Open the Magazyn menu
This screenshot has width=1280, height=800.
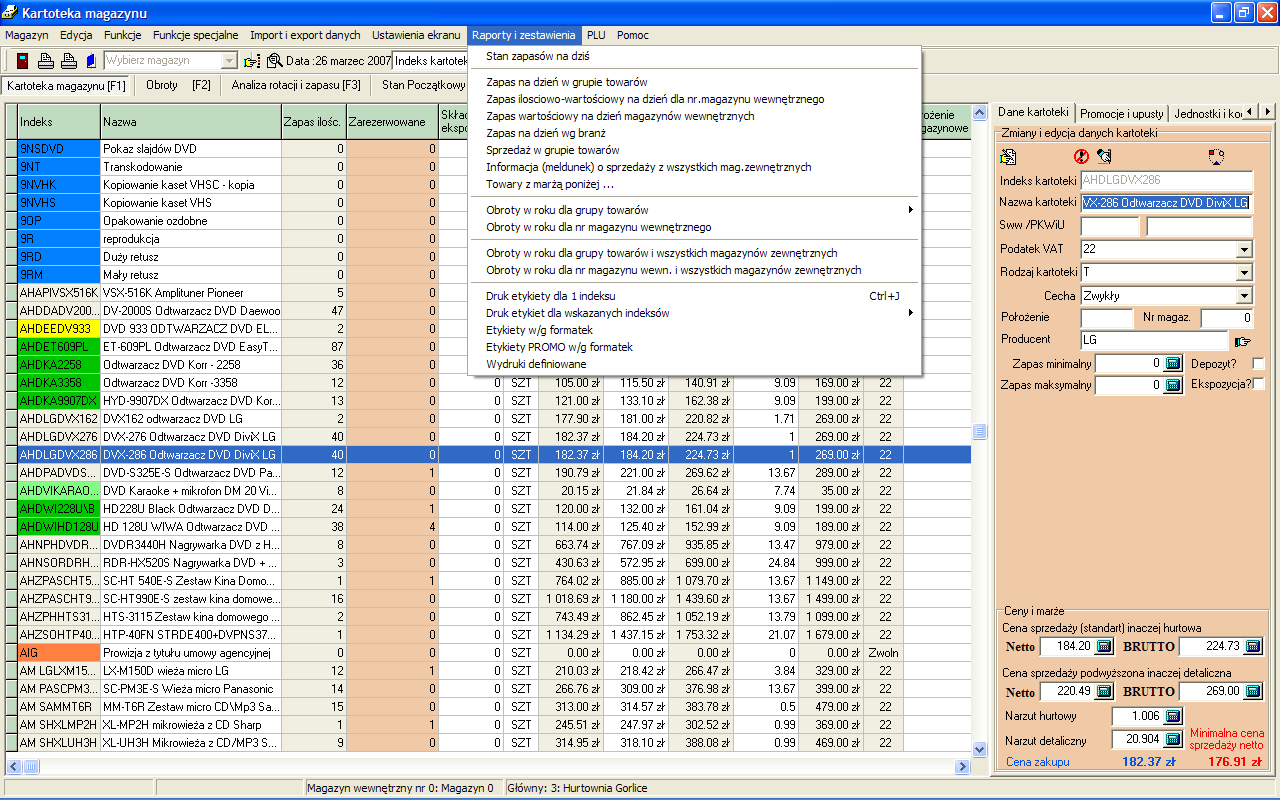(27, 35)
